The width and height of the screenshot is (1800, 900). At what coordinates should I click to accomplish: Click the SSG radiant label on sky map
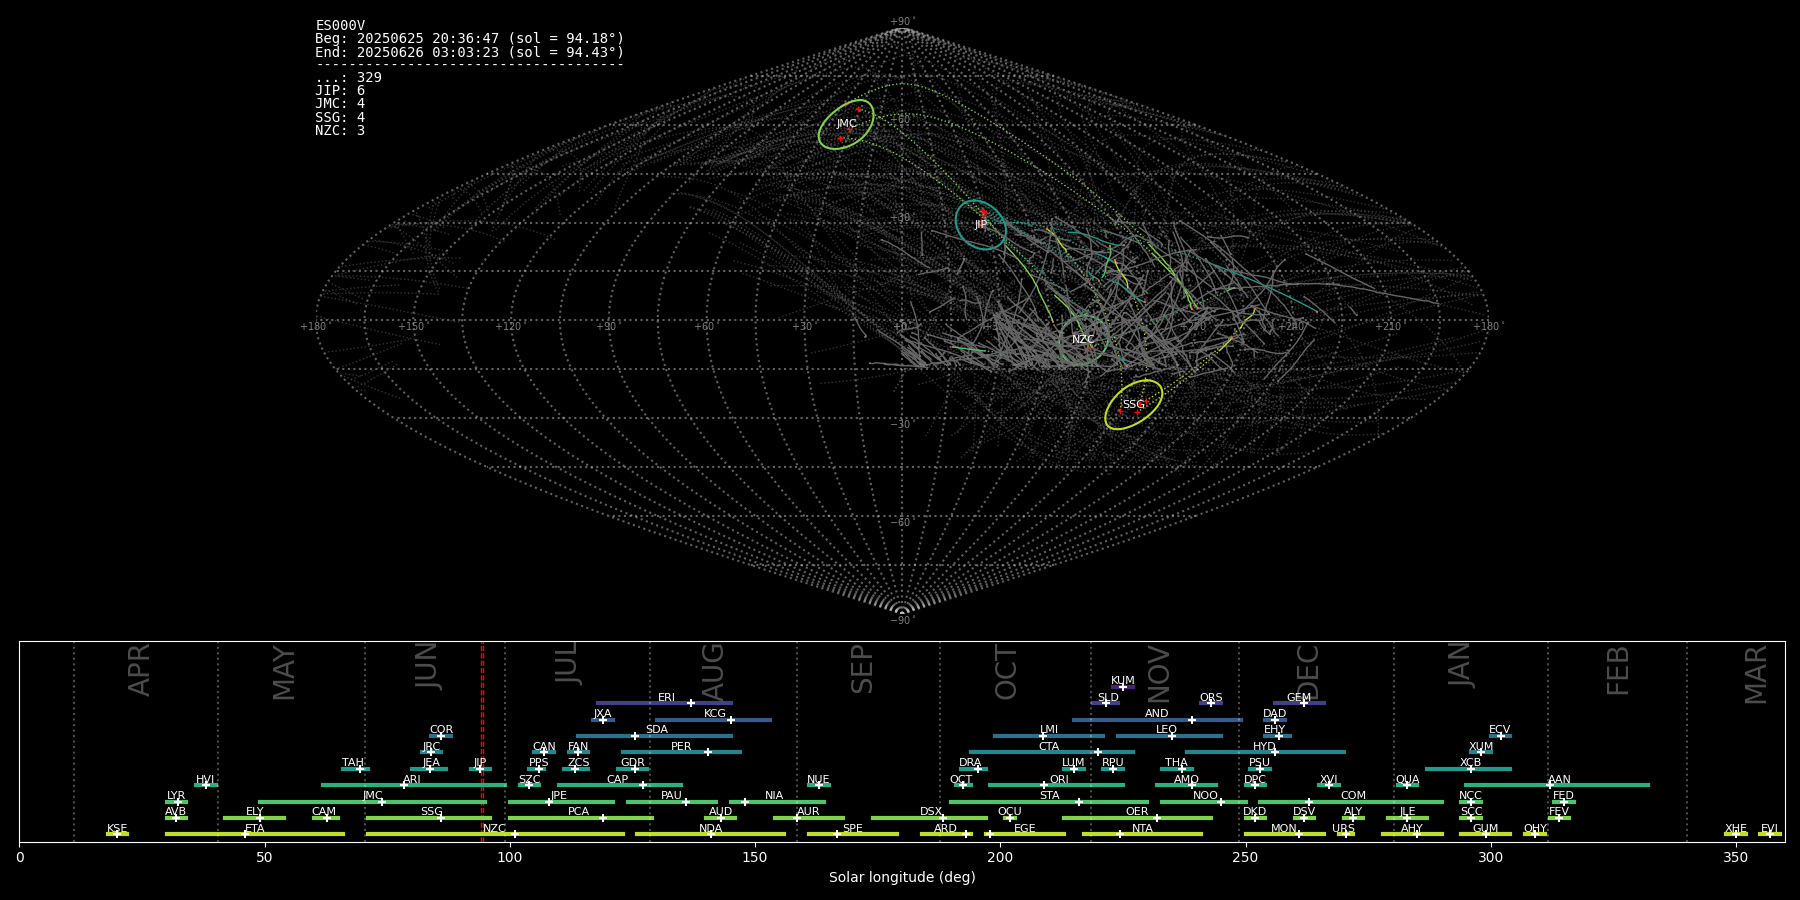(x=1133, y=405)
